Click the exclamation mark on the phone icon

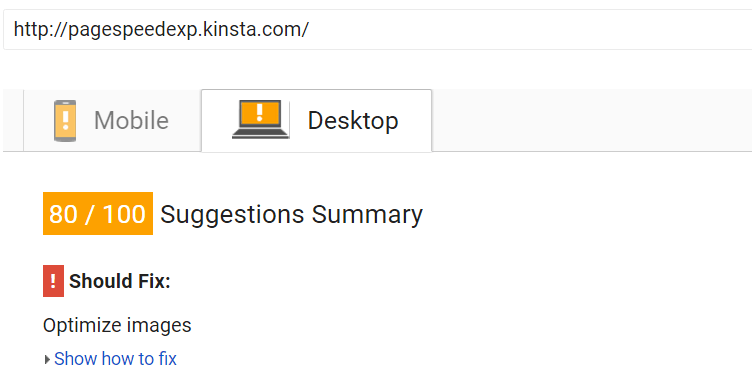(65, 119)
